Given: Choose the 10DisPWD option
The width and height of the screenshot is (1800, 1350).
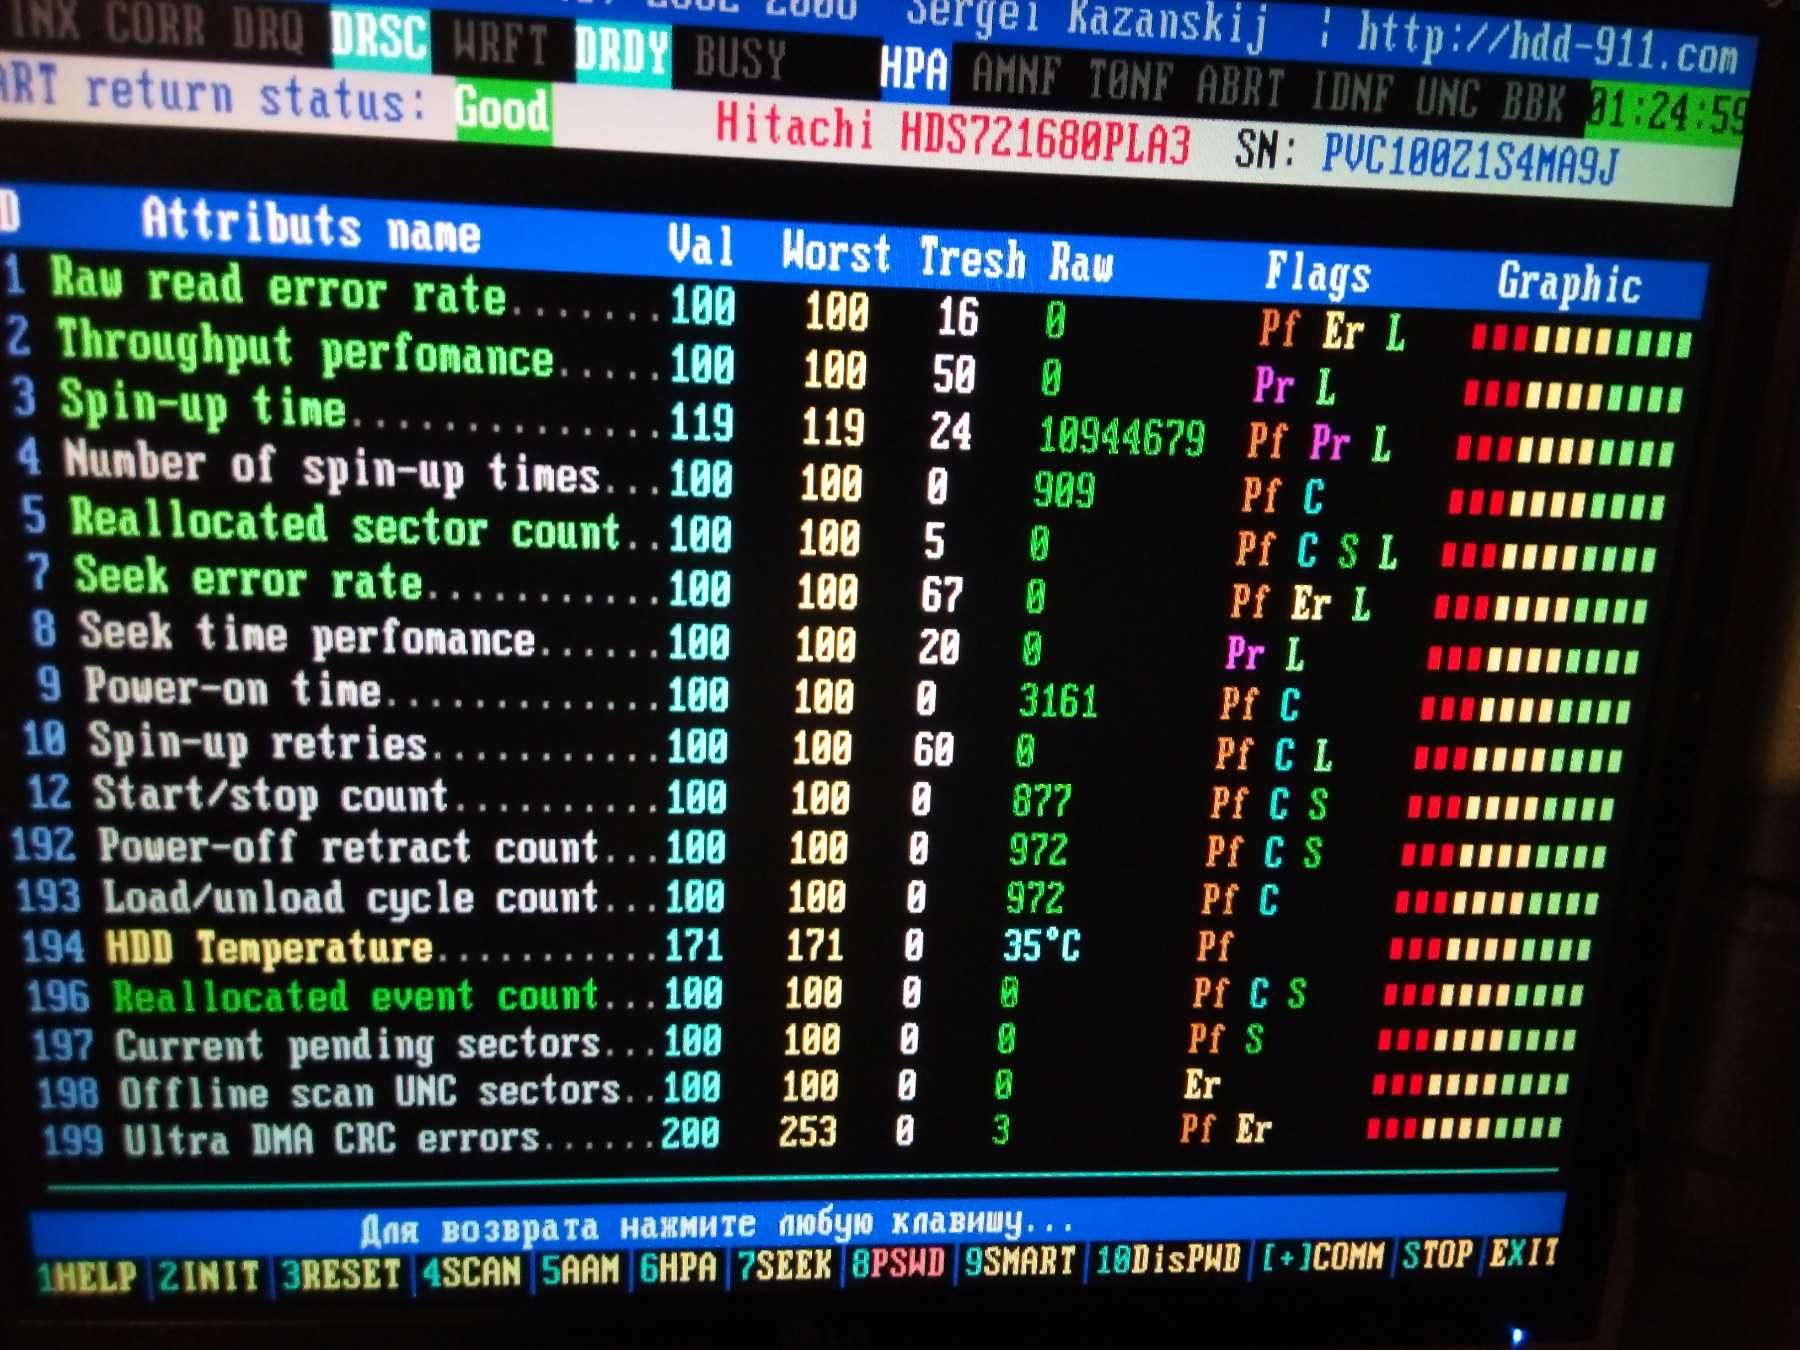Looking at the screenshot, I should coord(1167,1259).
